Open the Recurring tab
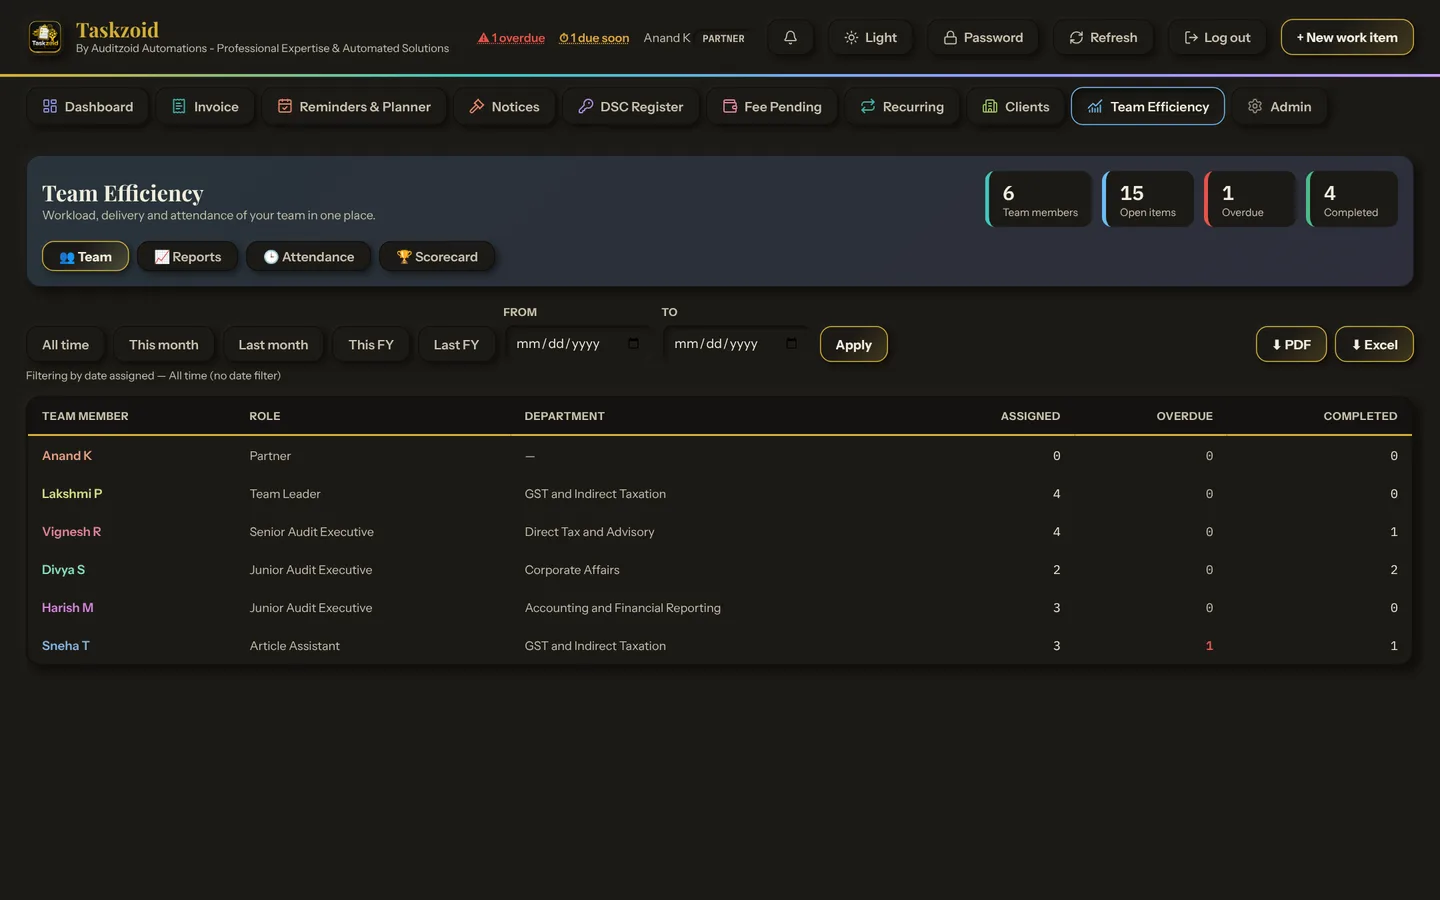 [902, 106]
